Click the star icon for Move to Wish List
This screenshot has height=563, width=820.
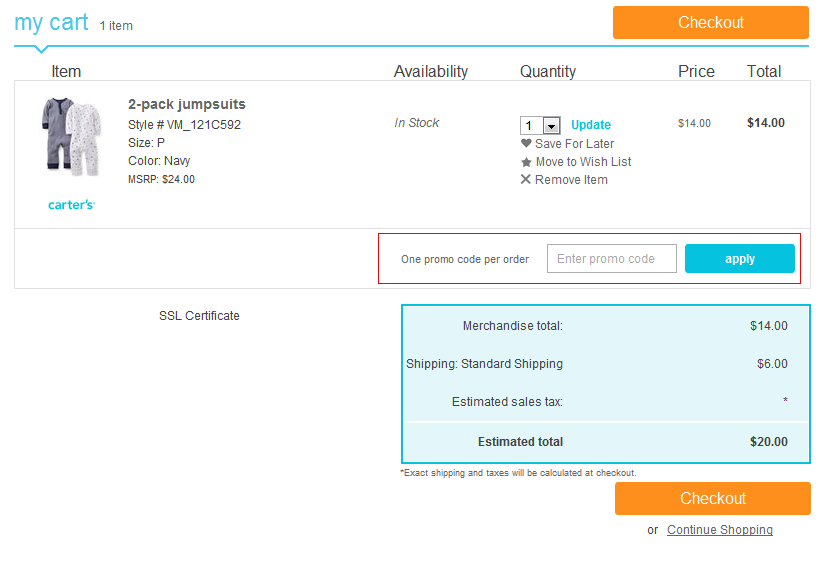[x=526, y=162]
